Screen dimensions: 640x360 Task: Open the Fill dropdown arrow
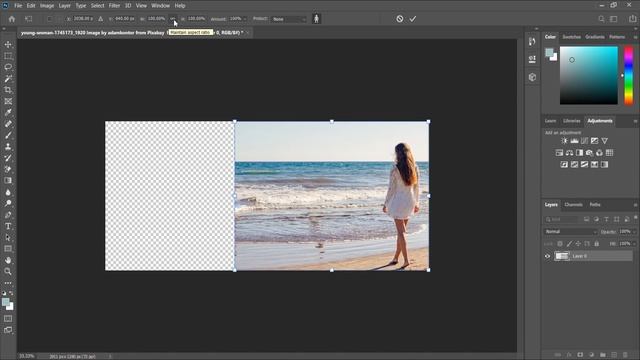tap(634, 244)
